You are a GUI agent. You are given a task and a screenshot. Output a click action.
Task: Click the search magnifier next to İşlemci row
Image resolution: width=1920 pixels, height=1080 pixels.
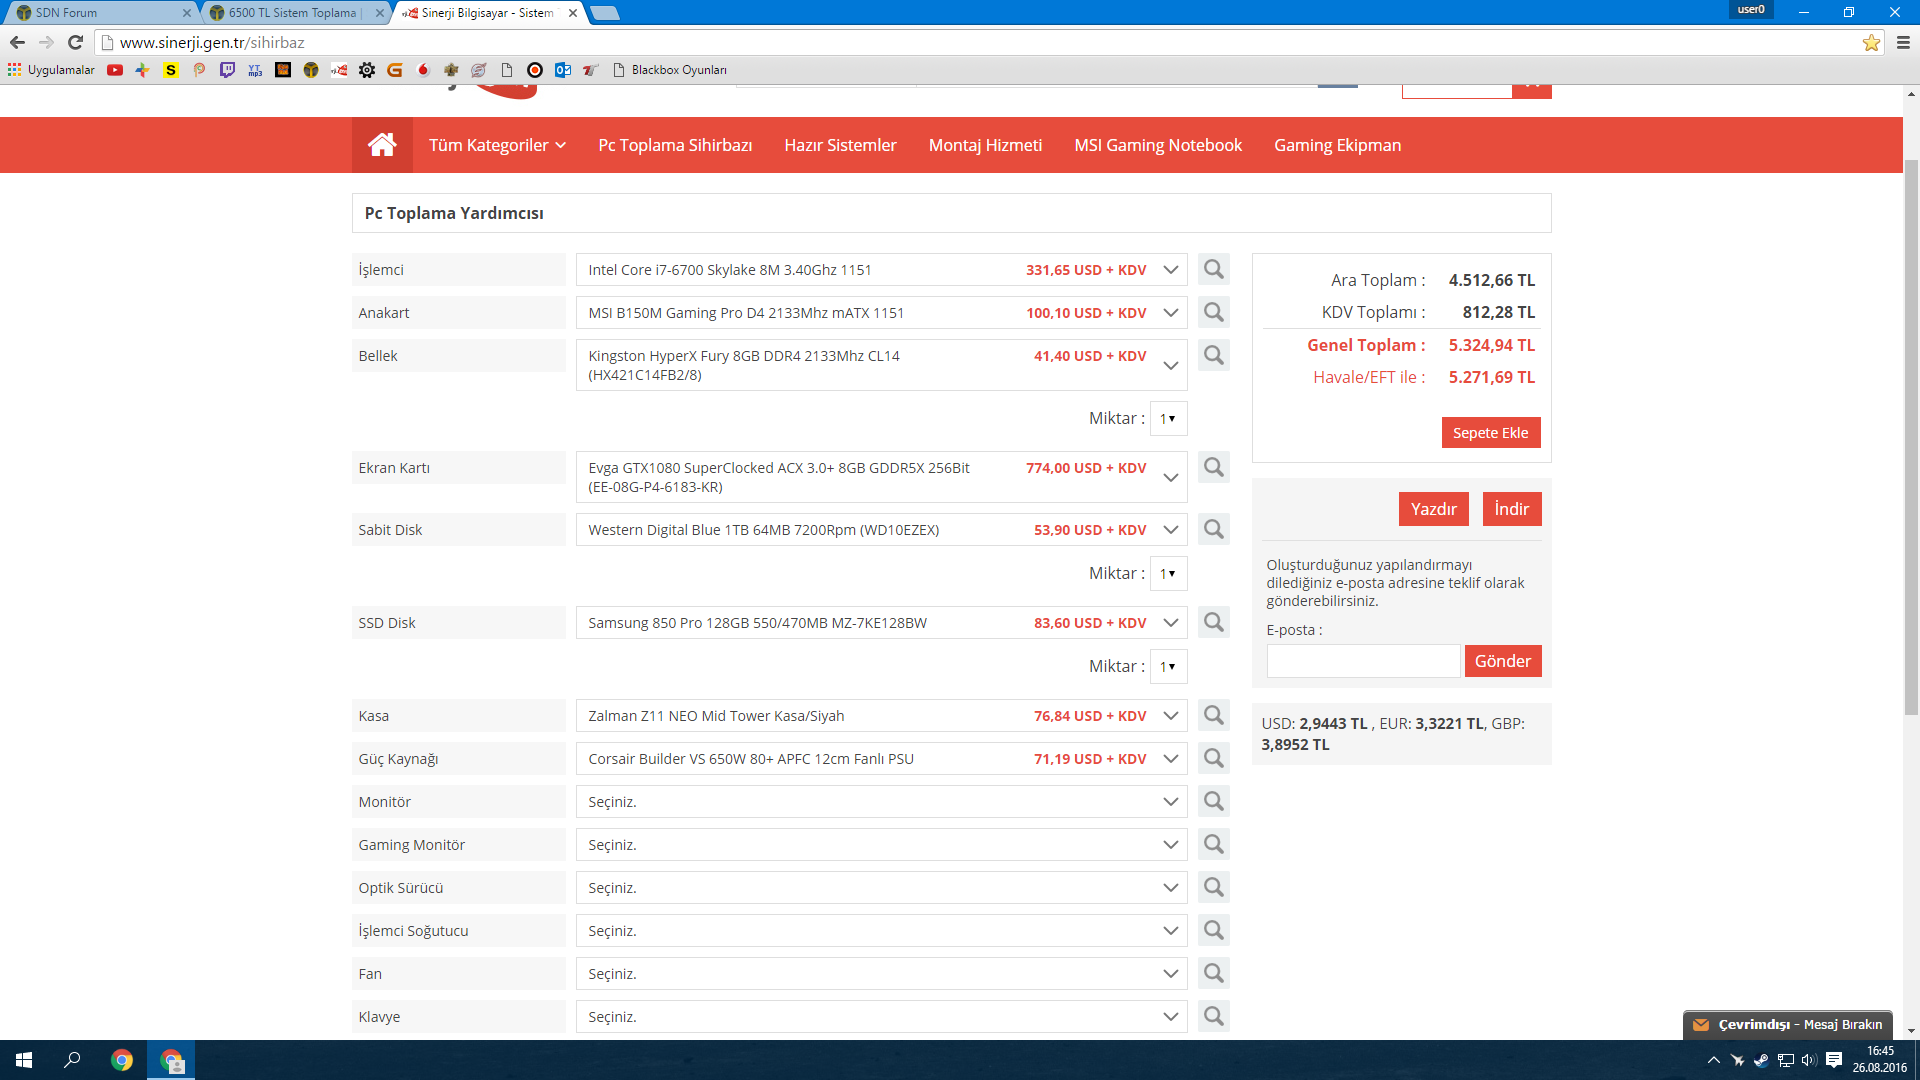[x=1213, y=270]
